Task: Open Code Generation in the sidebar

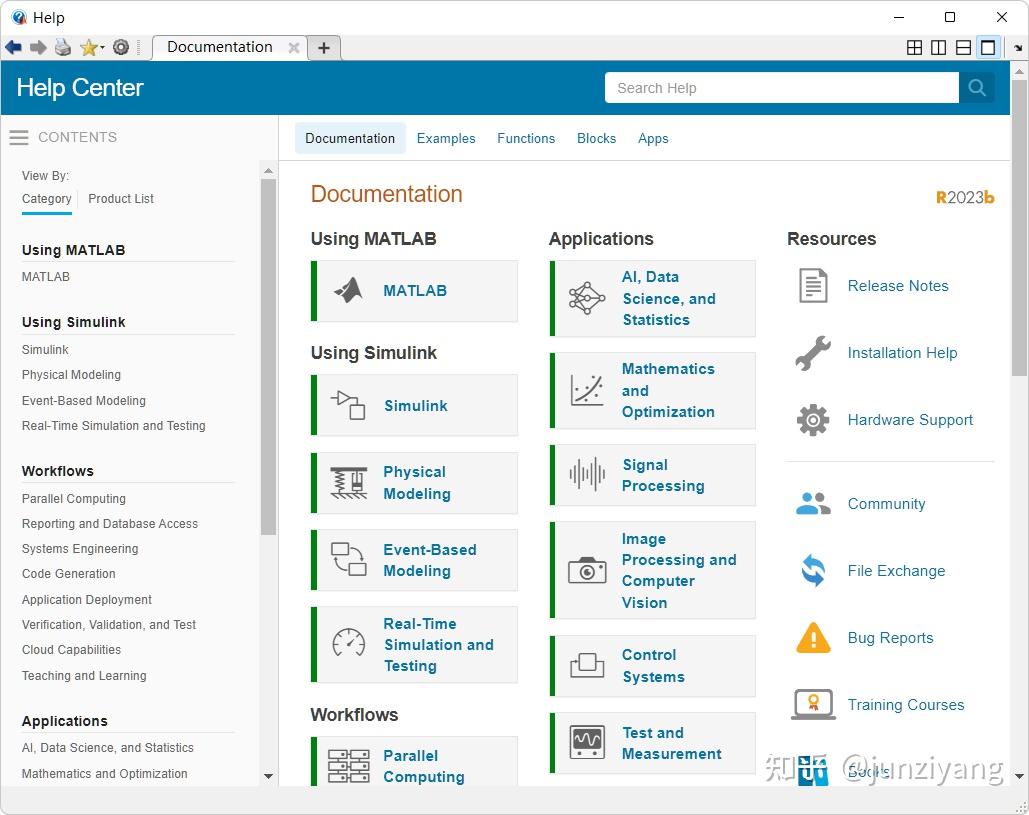Action: point(68,574)
